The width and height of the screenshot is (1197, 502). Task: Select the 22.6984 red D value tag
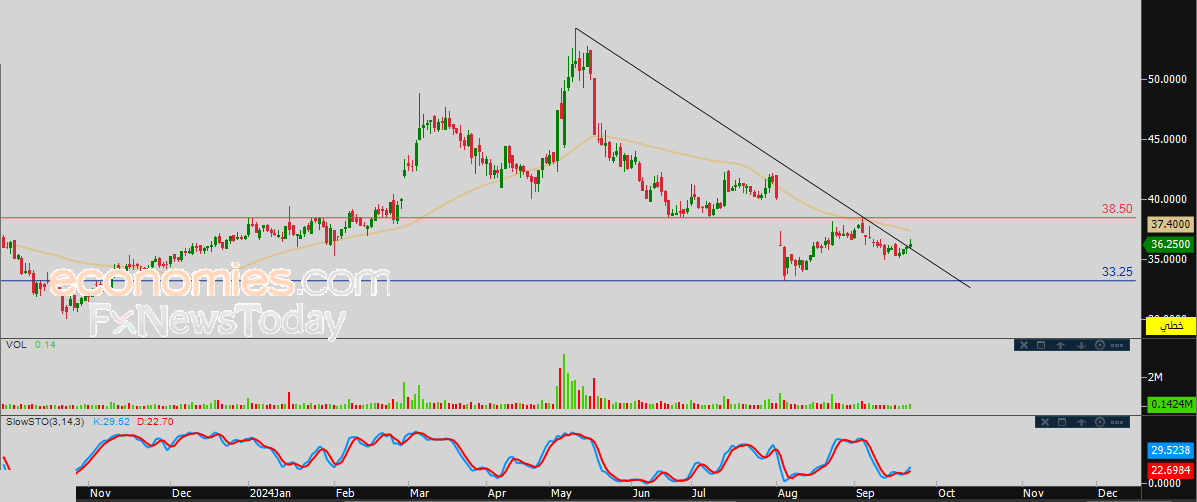pyautogui.click(x=1171, y=469)
